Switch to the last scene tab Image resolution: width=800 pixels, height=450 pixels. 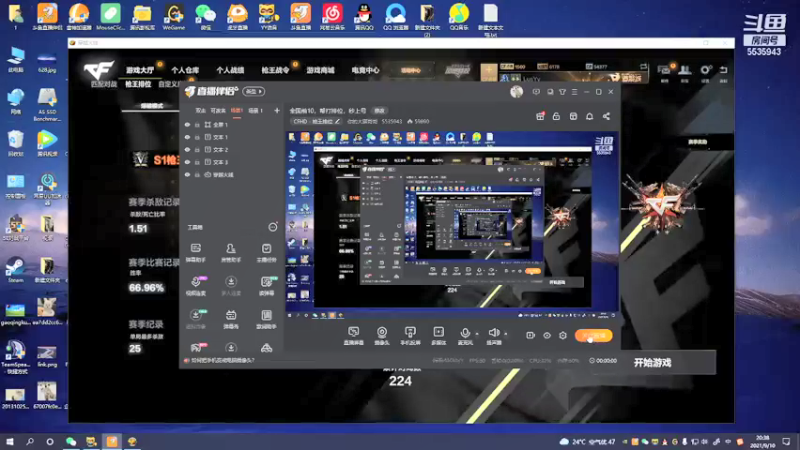coord(255,110)
